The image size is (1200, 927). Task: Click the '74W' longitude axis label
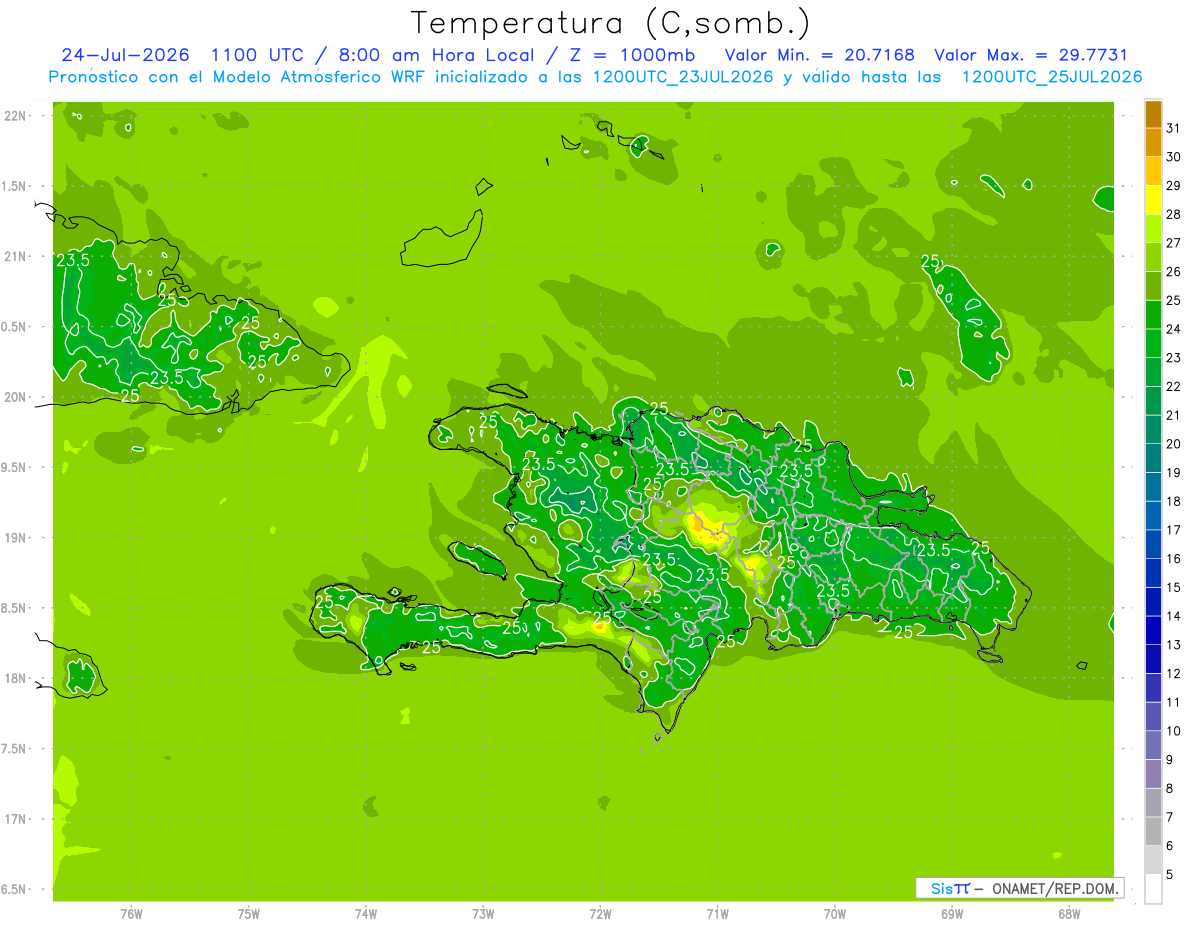tap(366, 914)
